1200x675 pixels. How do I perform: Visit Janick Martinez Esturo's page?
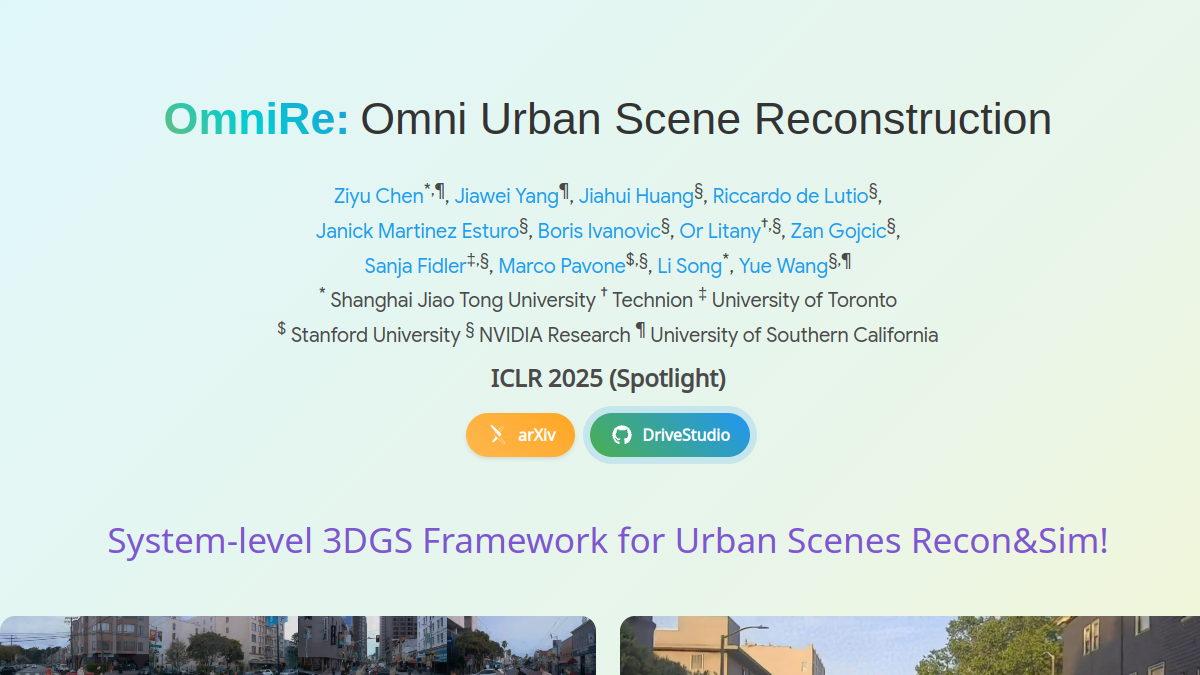(x=417, y=231)
